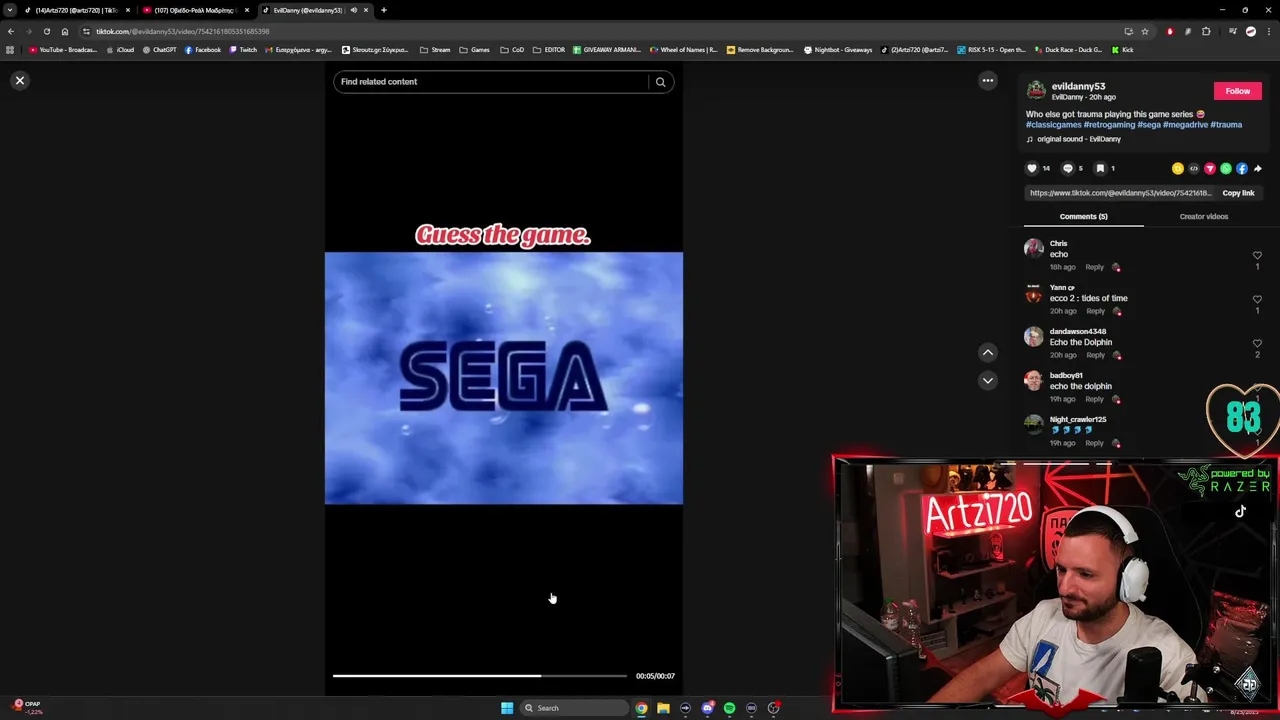Open the Windows Start menu
Viewport: 1280px width, 720px height.
507,708
